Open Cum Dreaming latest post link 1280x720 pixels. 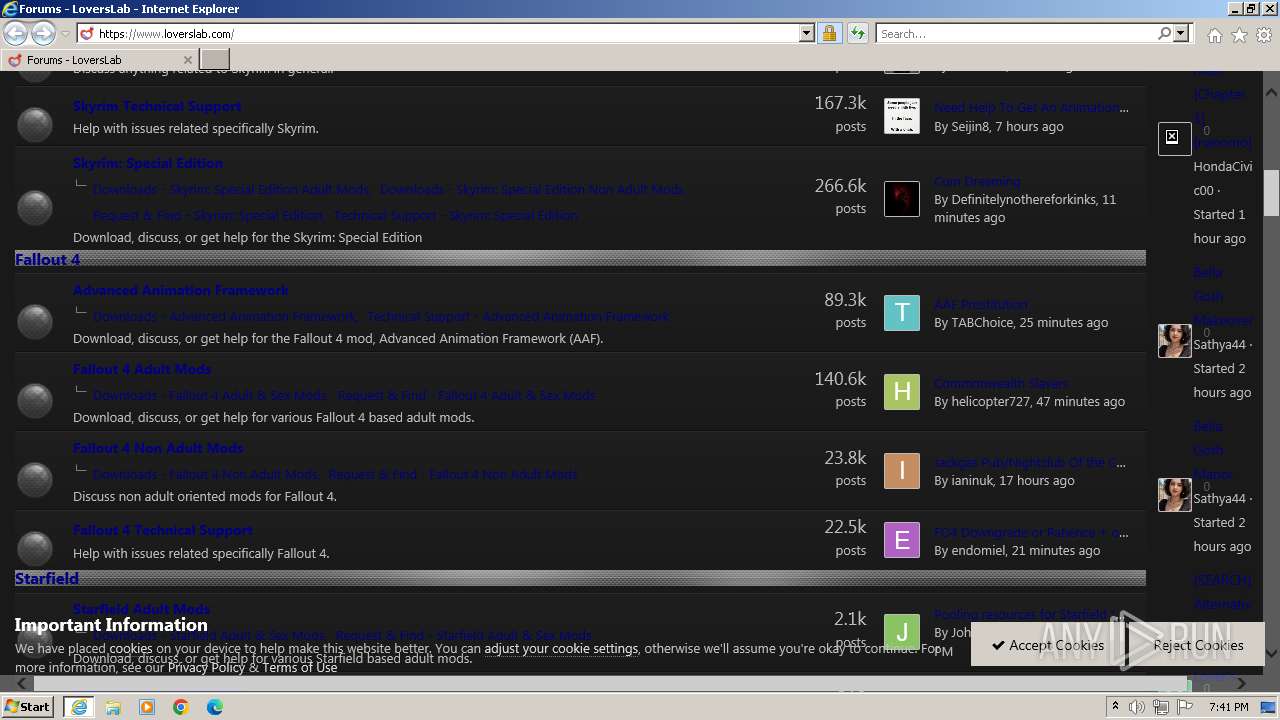(977, 181)
